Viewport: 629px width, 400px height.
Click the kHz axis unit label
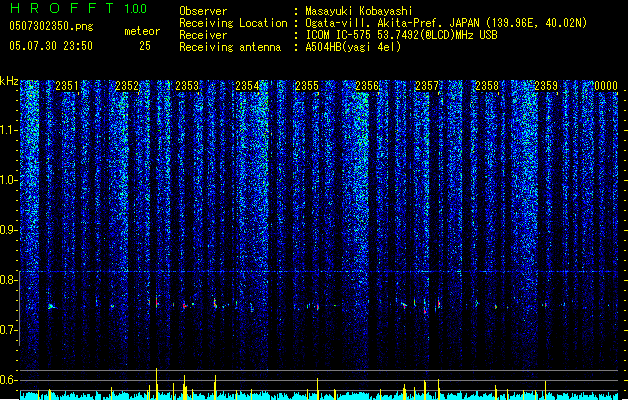(x=9, y=81)
